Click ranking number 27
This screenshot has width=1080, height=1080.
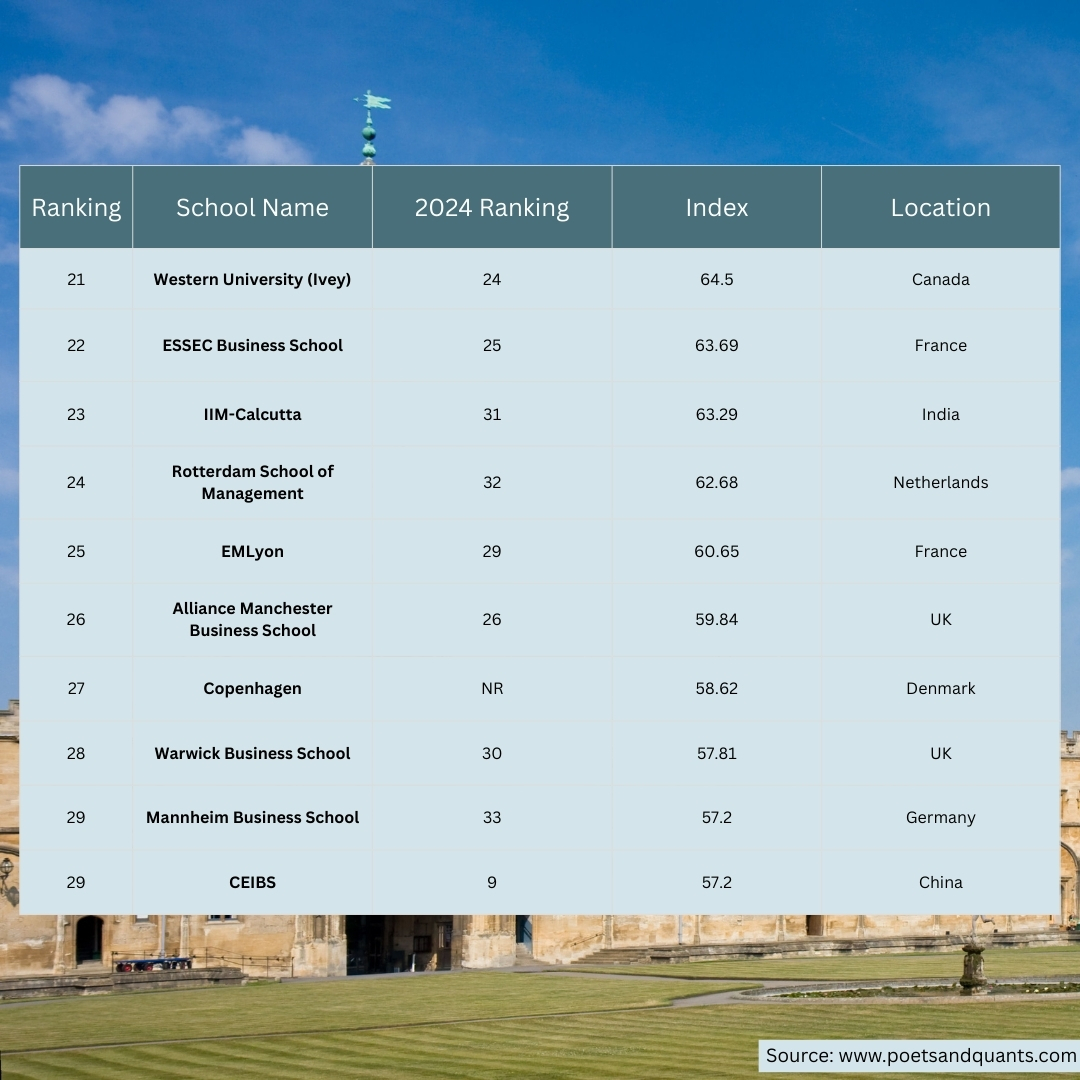[76, 689]
